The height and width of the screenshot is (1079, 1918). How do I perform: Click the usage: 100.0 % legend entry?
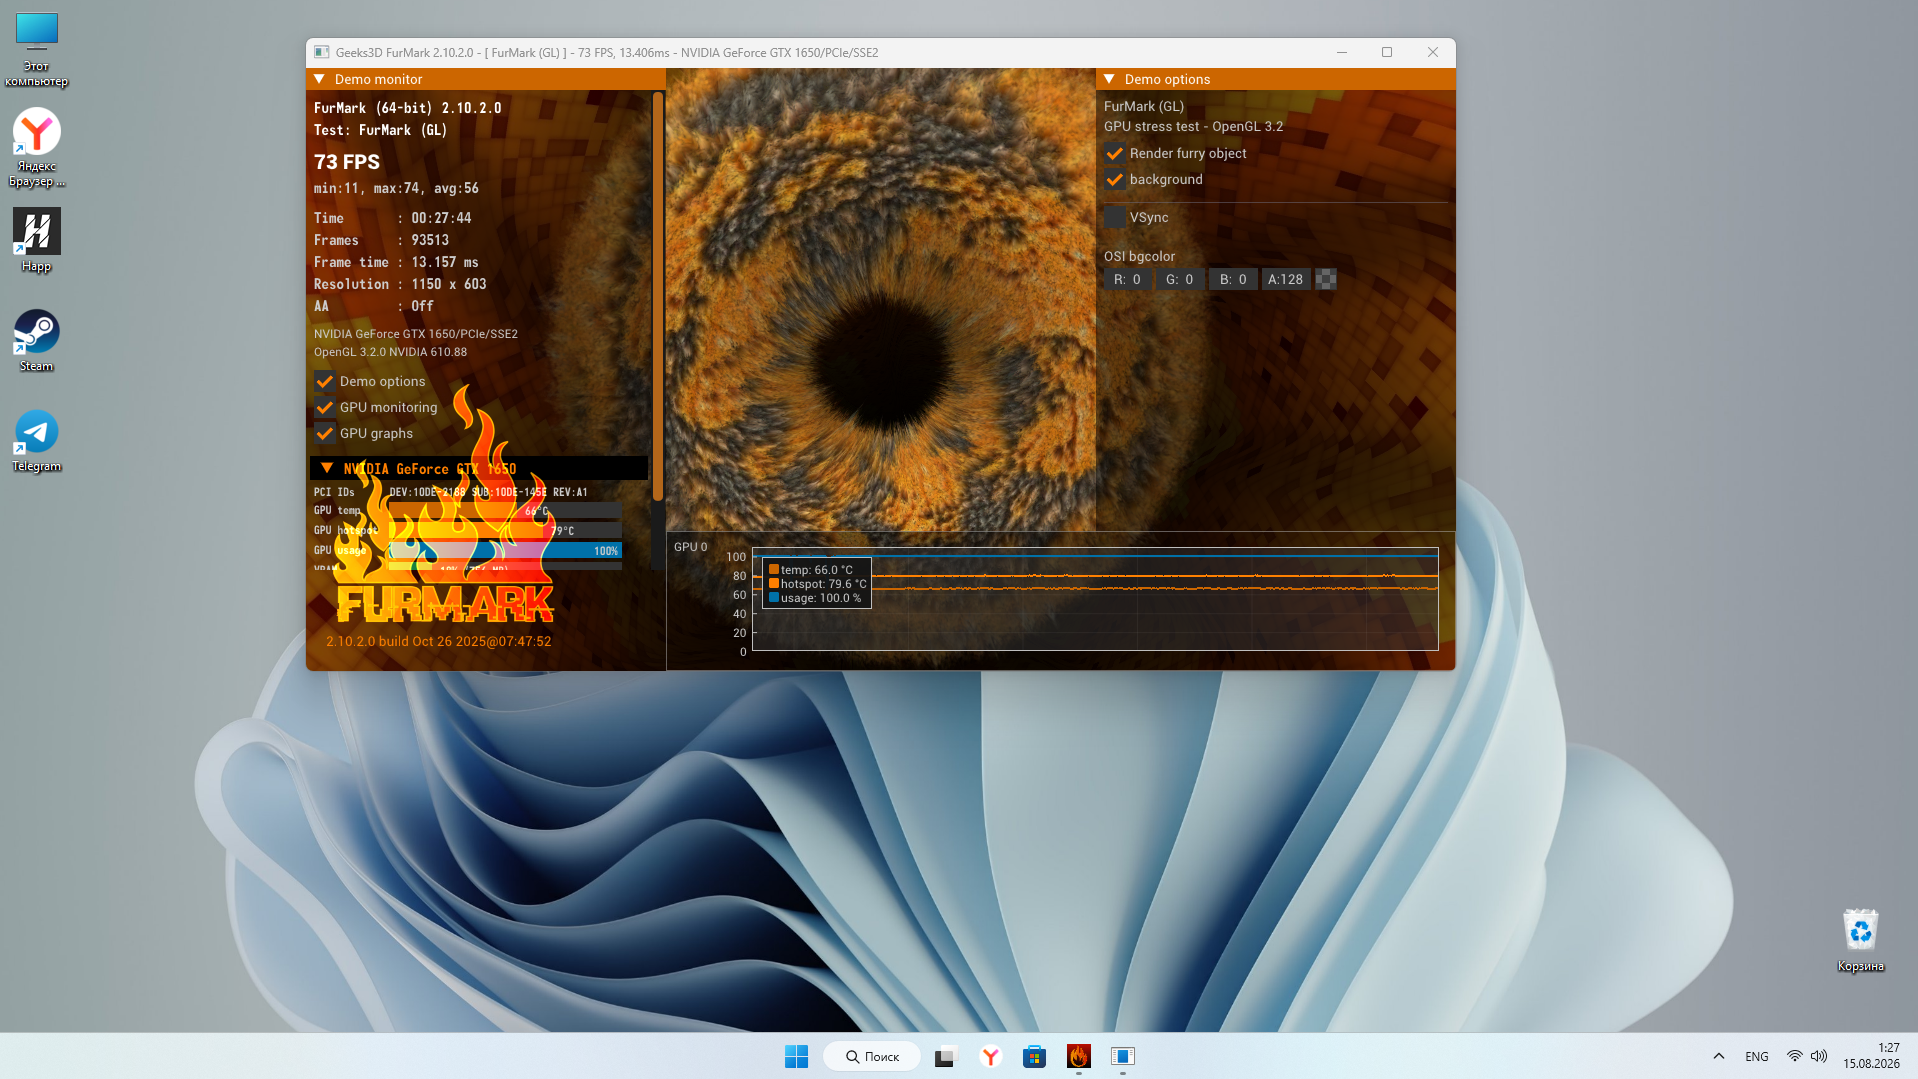click(x=815, y=598)
